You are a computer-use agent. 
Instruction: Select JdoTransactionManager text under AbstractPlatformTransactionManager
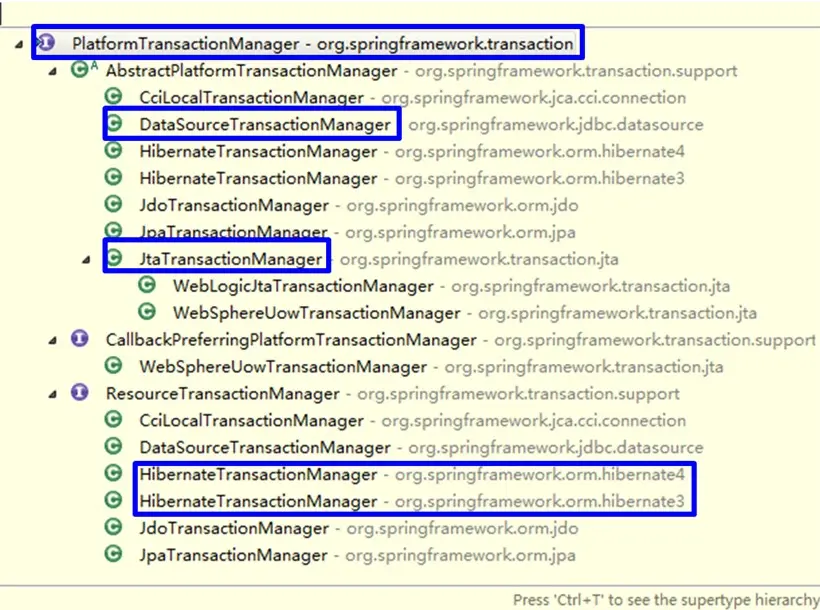point(234,205)
